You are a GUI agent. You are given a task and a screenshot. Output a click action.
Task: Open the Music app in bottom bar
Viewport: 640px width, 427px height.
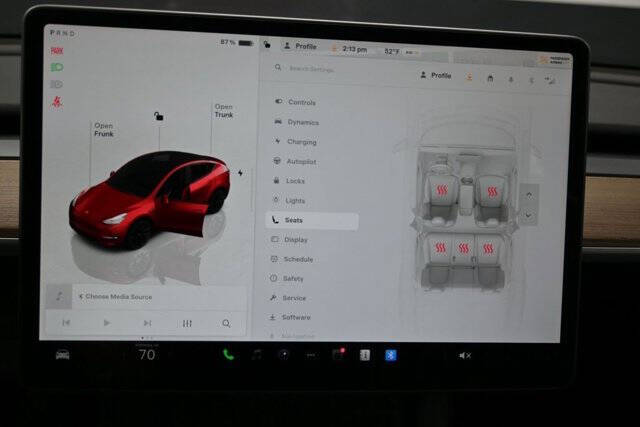[256, 355]
